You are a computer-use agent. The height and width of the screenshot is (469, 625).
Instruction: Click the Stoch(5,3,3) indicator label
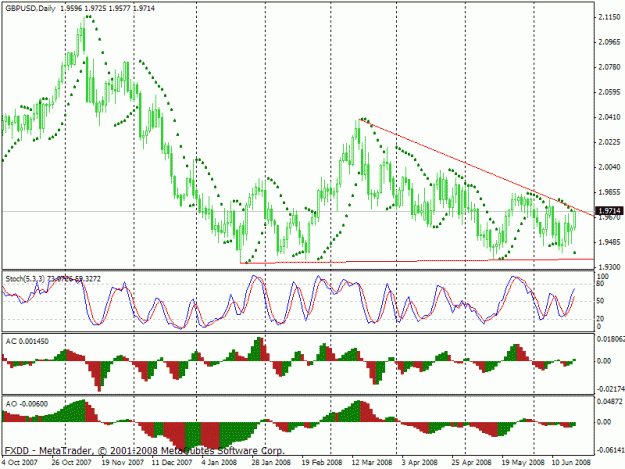click(25, 279)
